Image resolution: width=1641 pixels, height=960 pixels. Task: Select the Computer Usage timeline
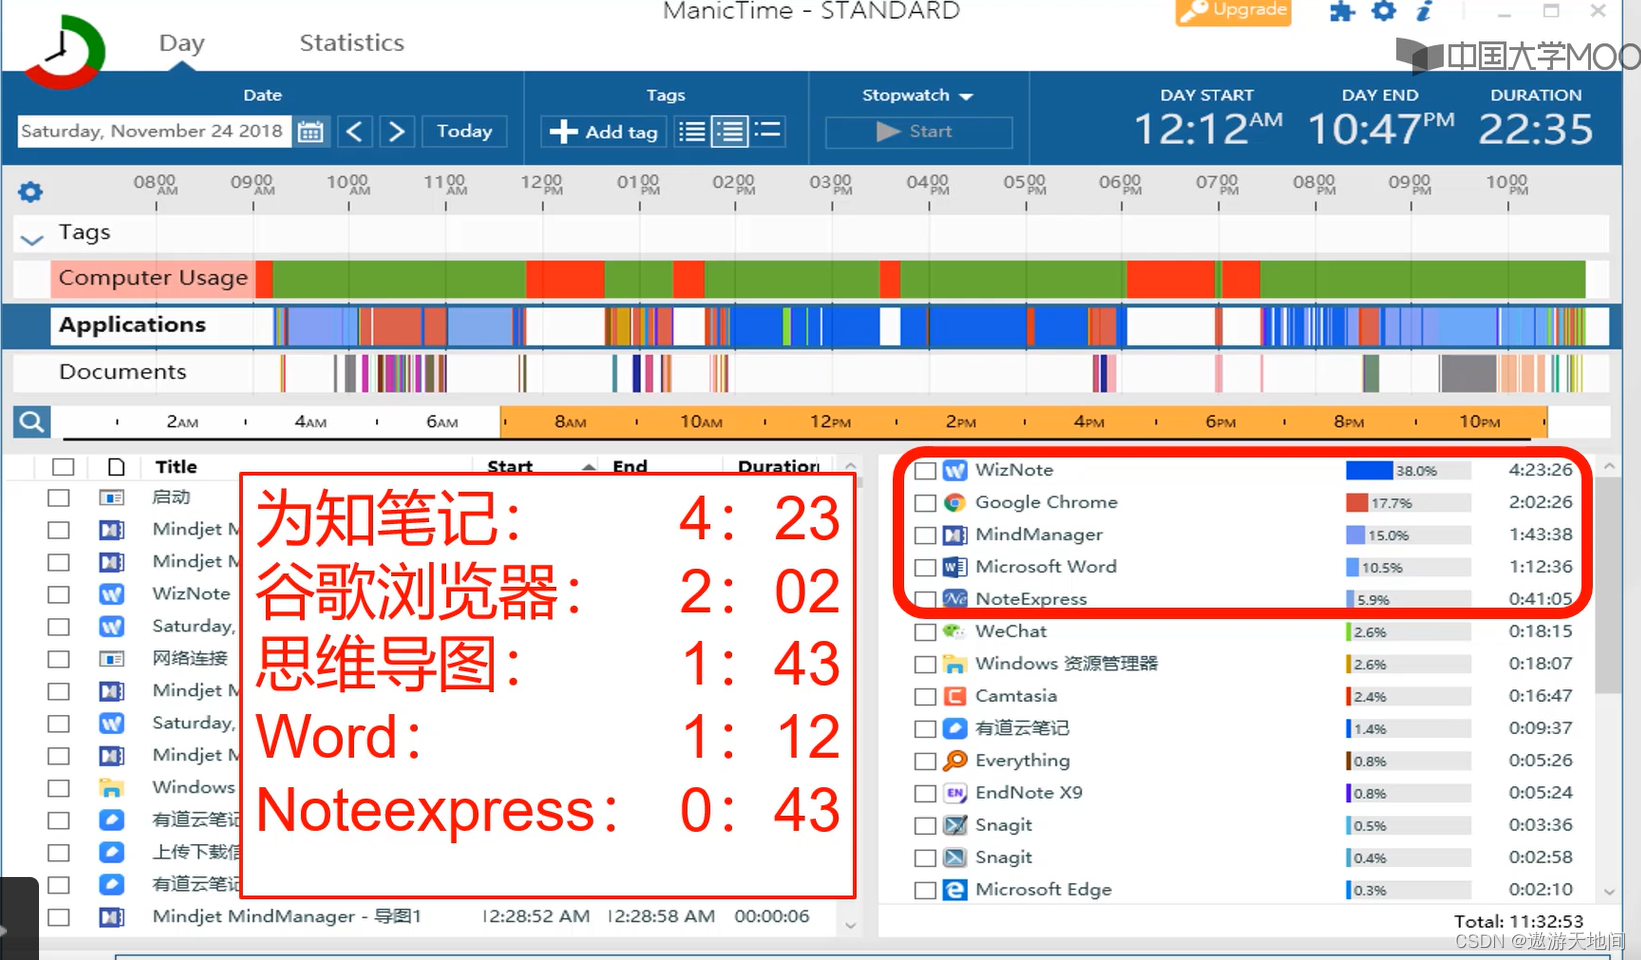[x=153, y=278]
